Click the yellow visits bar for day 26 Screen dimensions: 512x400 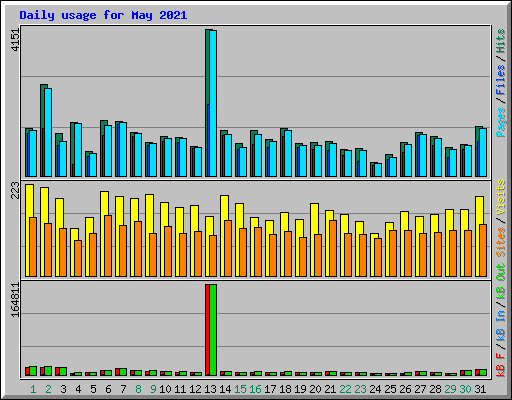click(x=403, y=244)
